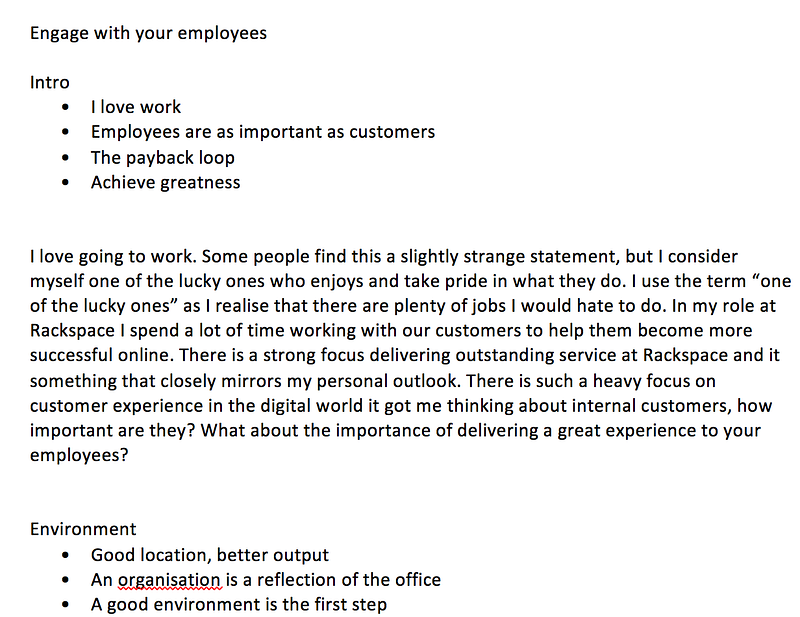
Task: Click the phrase 'reflection of the office'
Action: point(348,580)
